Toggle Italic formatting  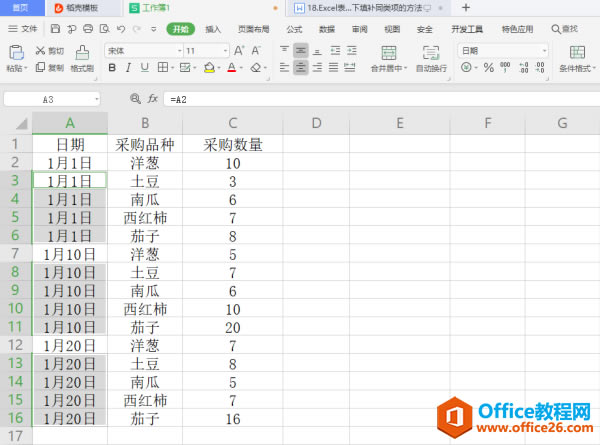pos(128,68)
